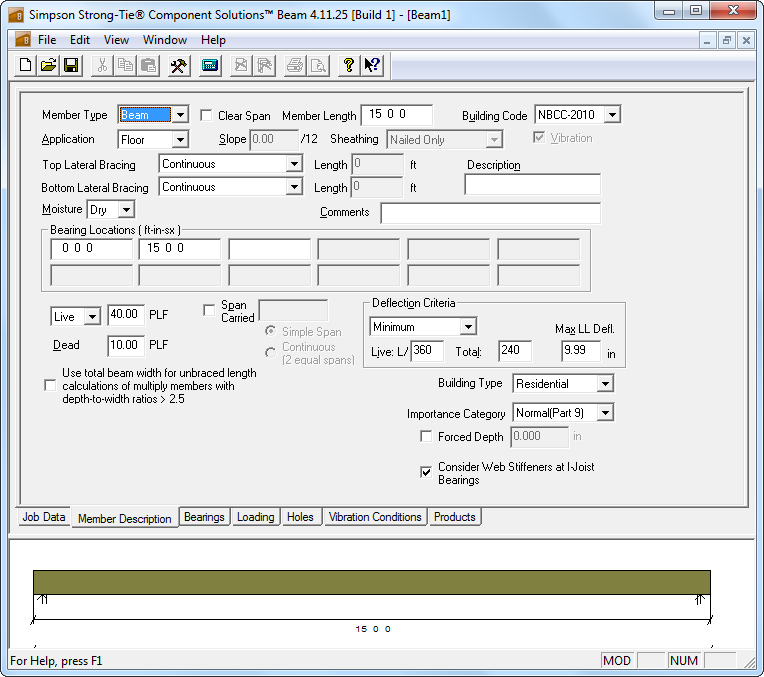Select the Member Description tab
Screen dimensions: 764x677
pos(125,518)
